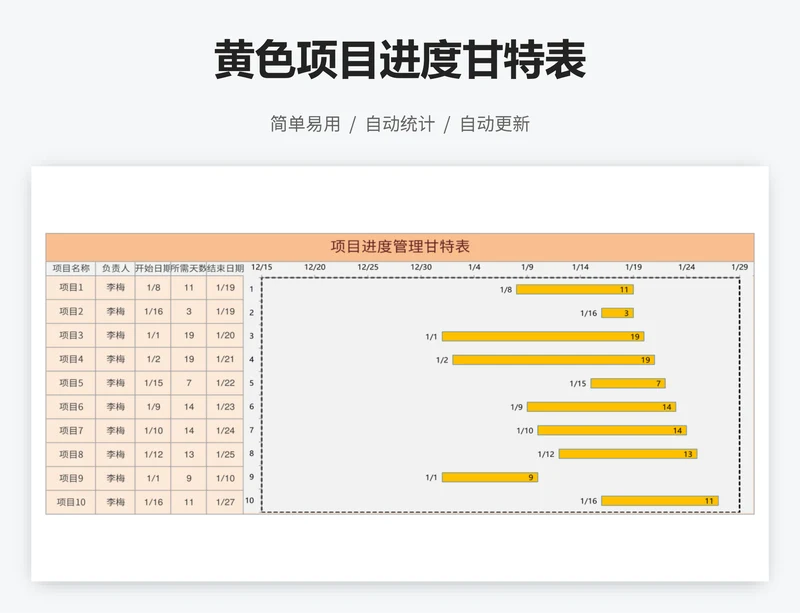Select the Gantt bar labeled 9
This screenshot has height=613, width=800.
(490, 477)
